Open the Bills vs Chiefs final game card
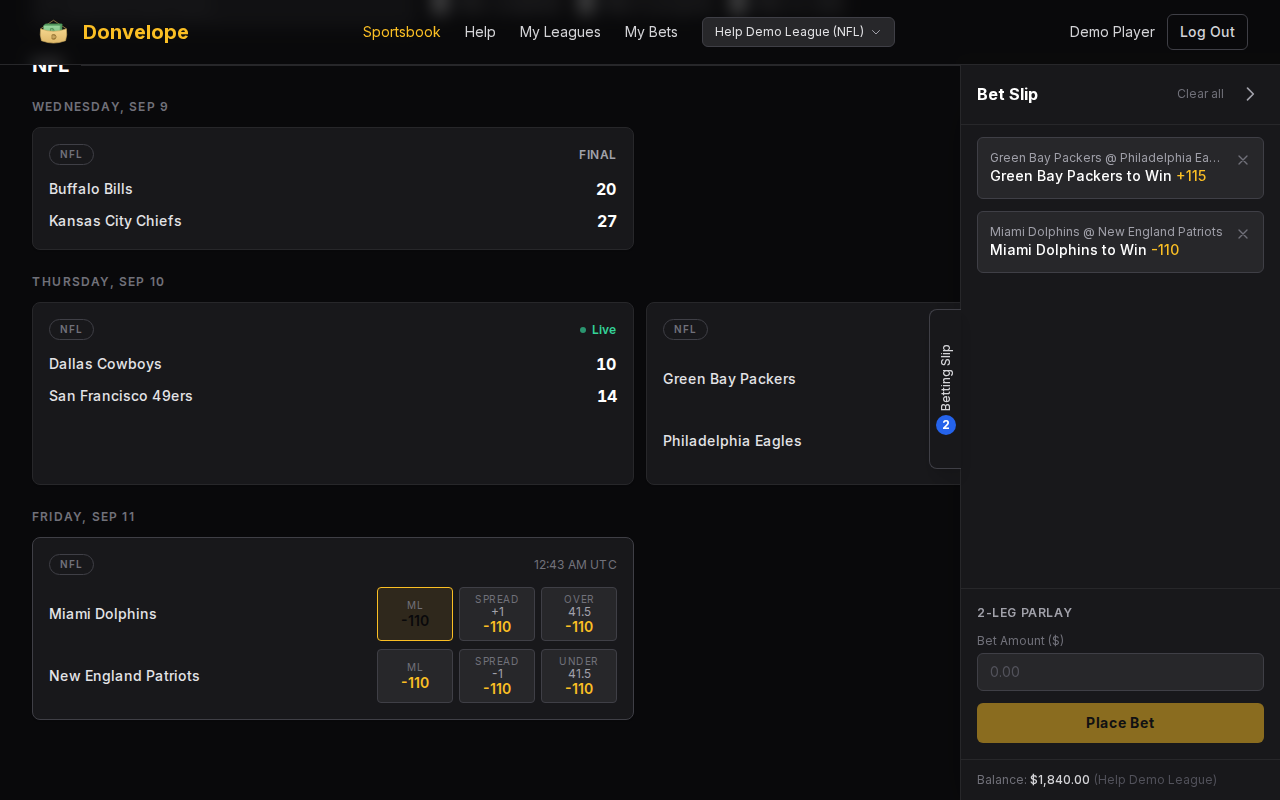 (x=333, y=188)
